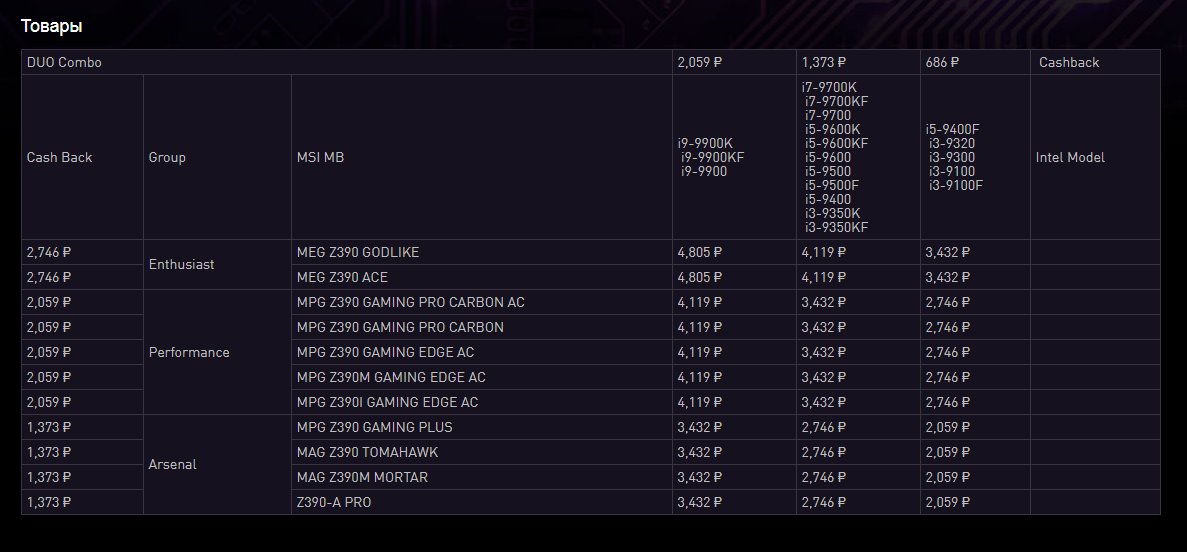
Task: Click the 'Товары' heading
Action: [x=51, y=27]
